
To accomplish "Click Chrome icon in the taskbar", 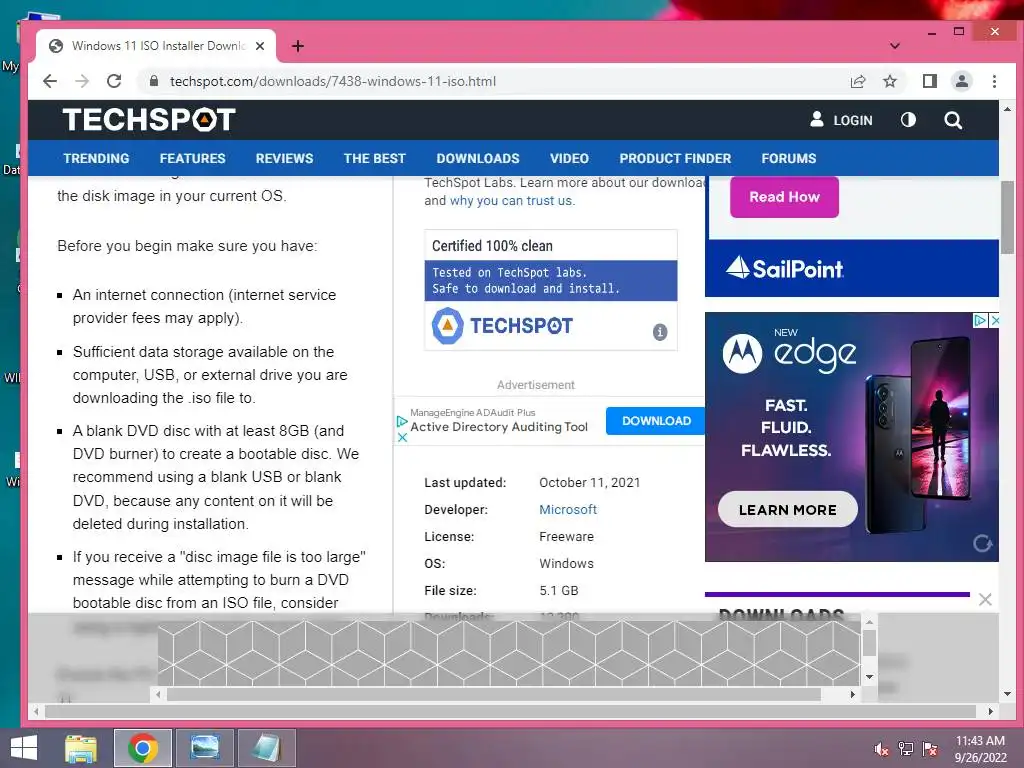I will click(142, 748).
